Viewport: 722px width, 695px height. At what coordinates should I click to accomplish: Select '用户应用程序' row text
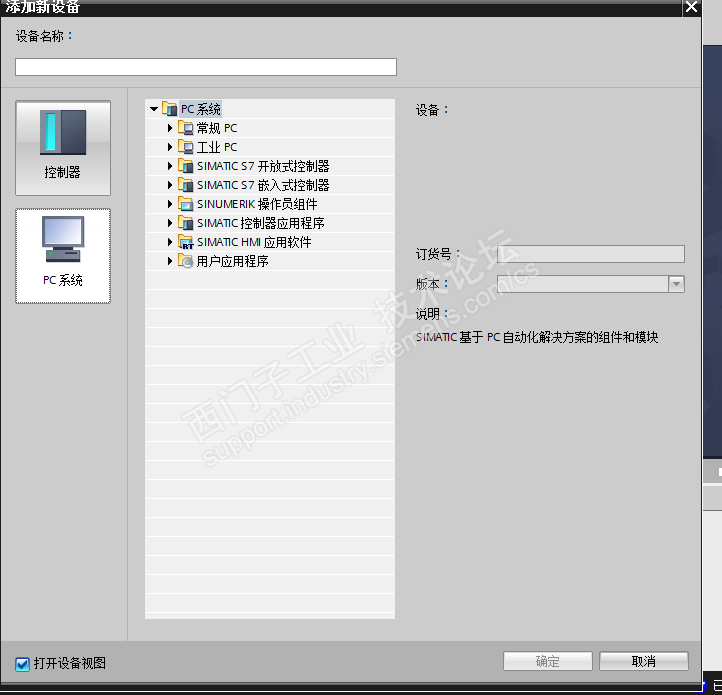click(233, 261)
